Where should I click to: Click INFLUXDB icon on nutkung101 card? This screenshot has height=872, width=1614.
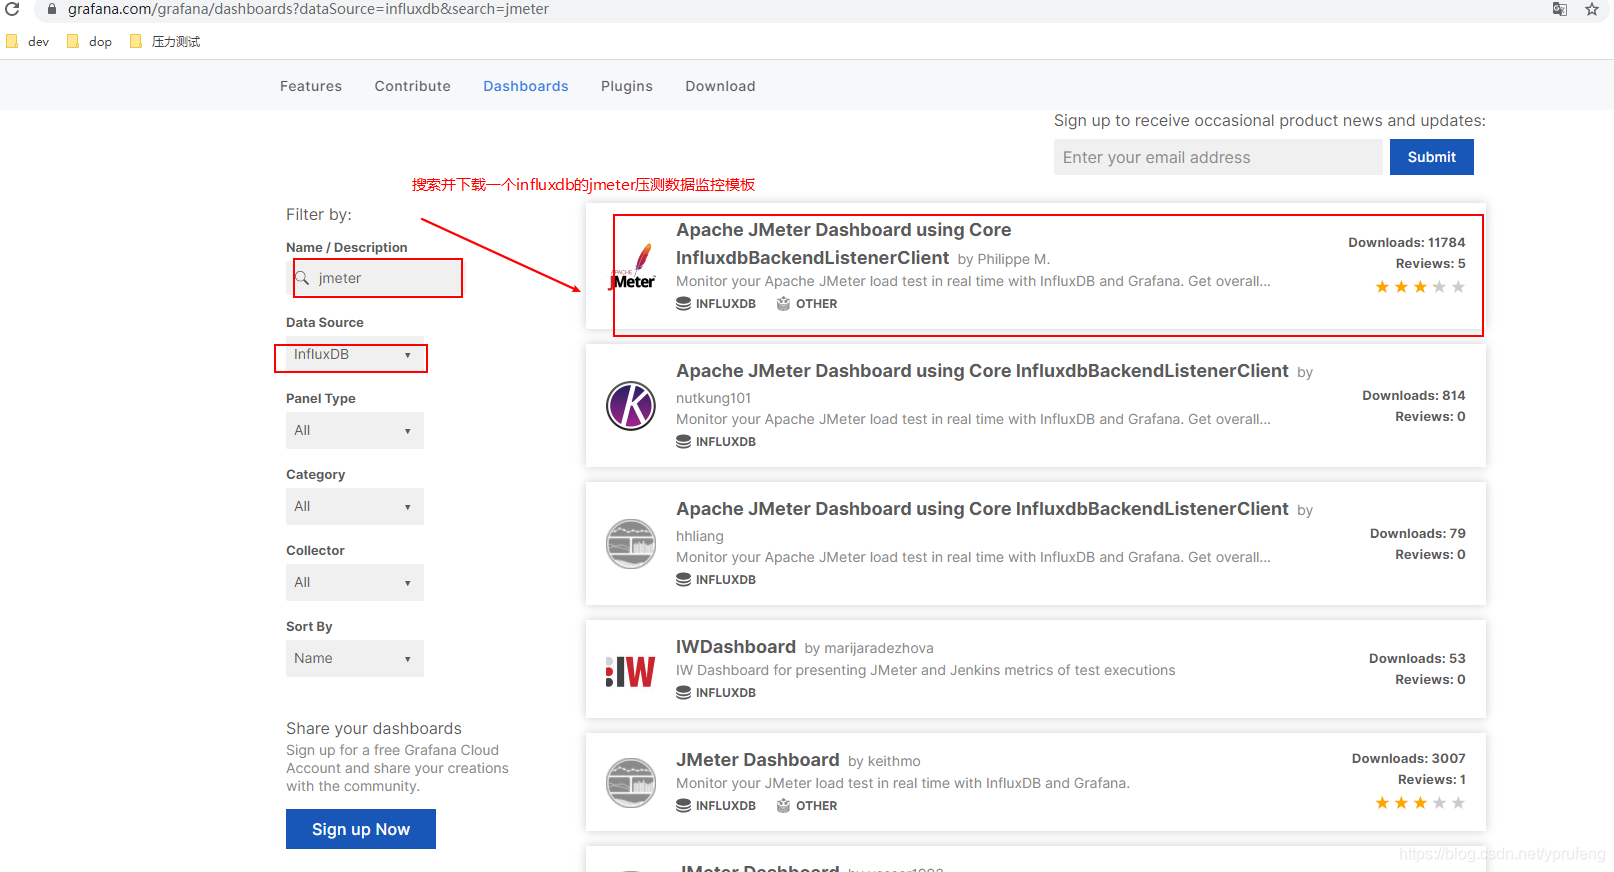684,442
